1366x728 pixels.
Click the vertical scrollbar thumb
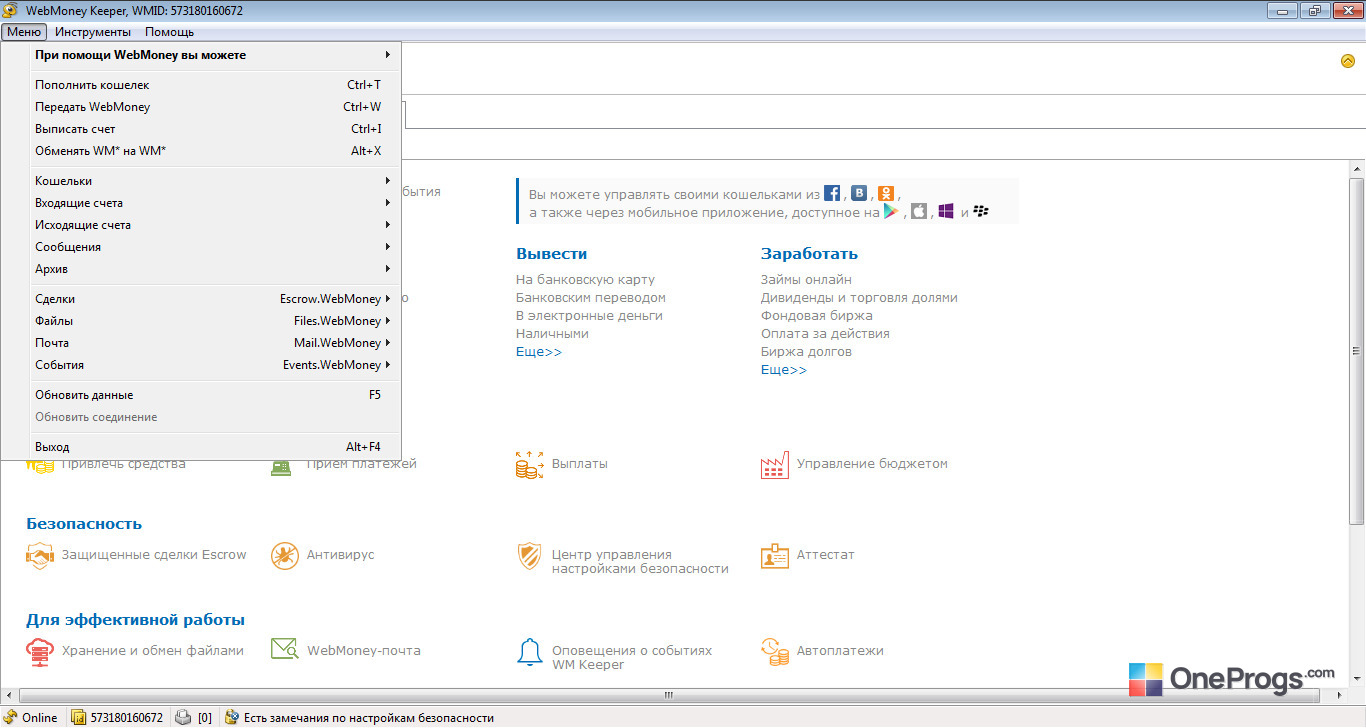[1356, 351]
